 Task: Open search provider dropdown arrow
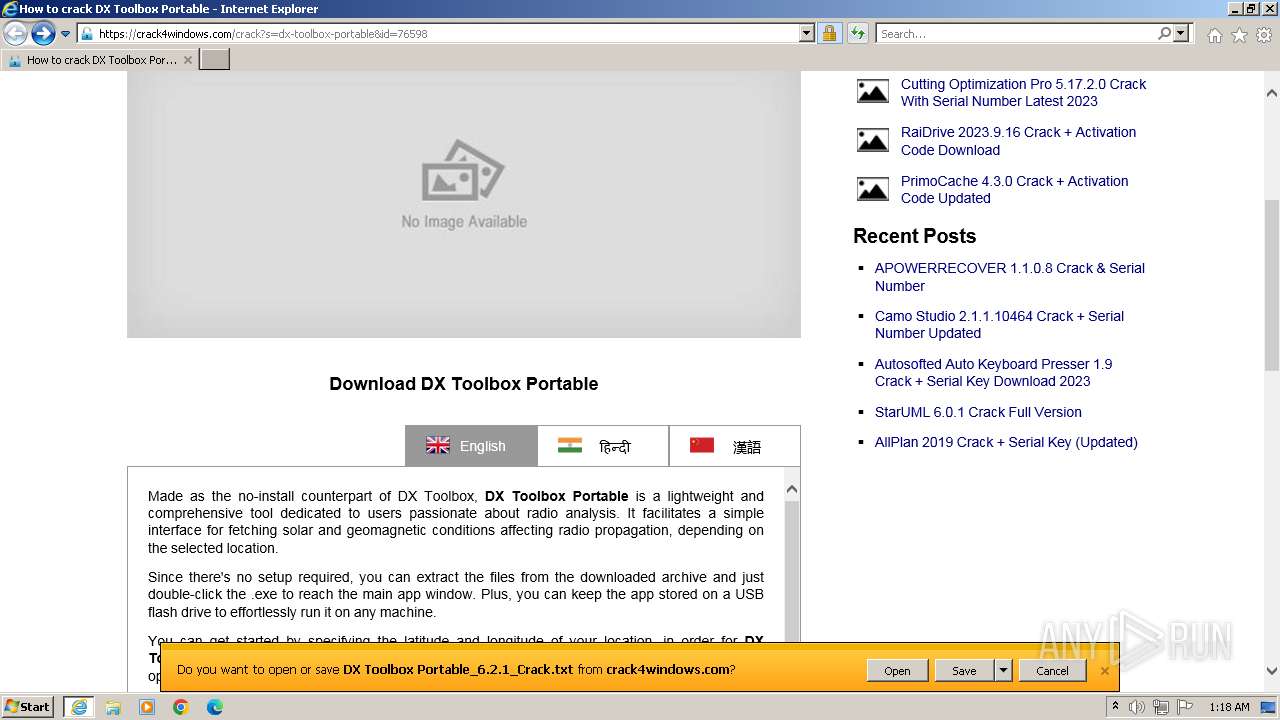1181,34
